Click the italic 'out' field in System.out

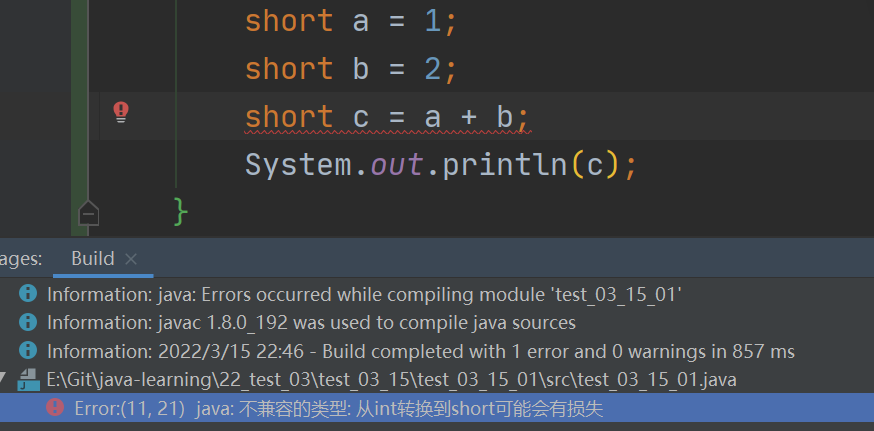(396, 164)
